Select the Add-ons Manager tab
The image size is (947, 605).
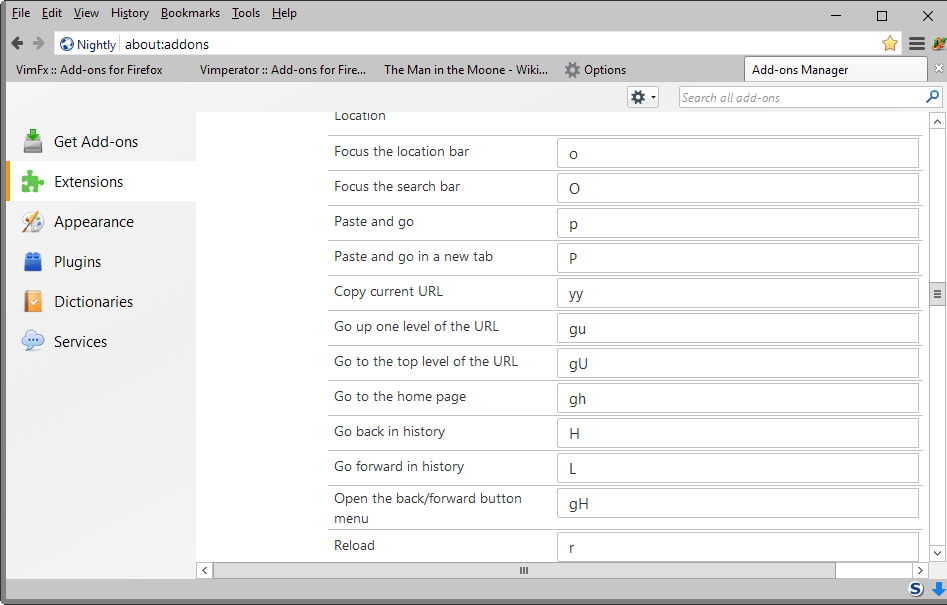[x=836, y=69]
